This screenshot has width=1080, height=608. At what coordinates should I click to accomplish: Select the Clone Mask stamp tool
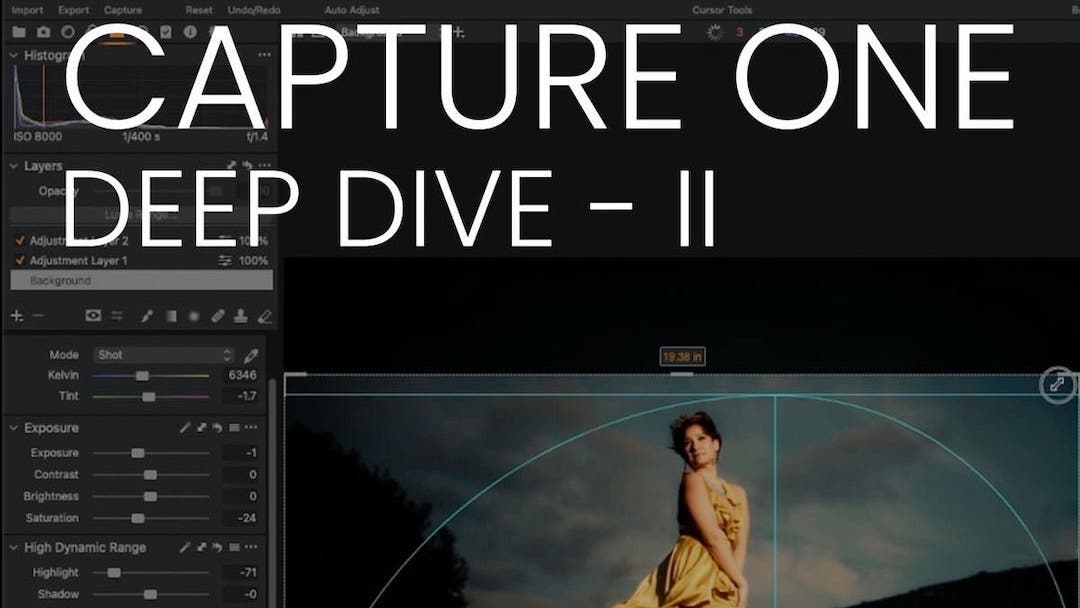tap(240, 316)
